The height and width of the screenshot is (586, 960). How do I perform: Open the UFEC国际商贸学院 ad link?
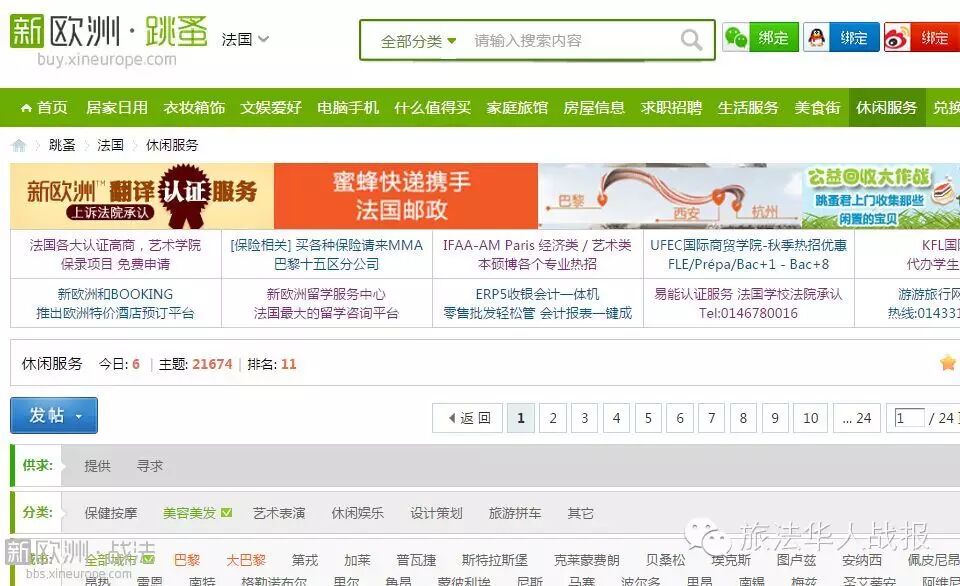point(749,254)
